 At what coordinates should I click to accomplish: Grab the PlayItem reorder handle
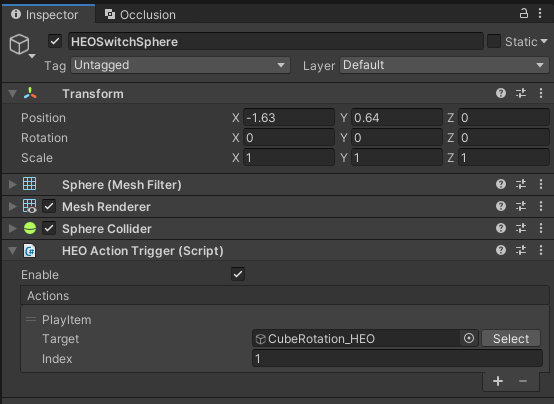[31, 320]
